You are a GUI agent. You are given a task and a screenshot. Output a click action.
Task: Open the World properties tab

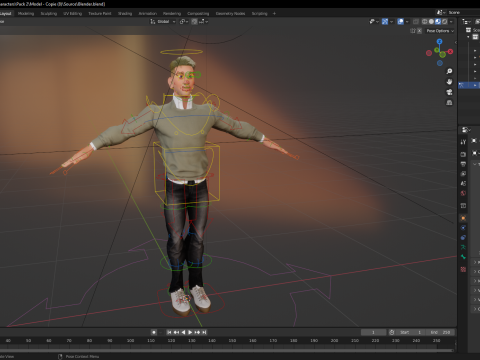463,193
